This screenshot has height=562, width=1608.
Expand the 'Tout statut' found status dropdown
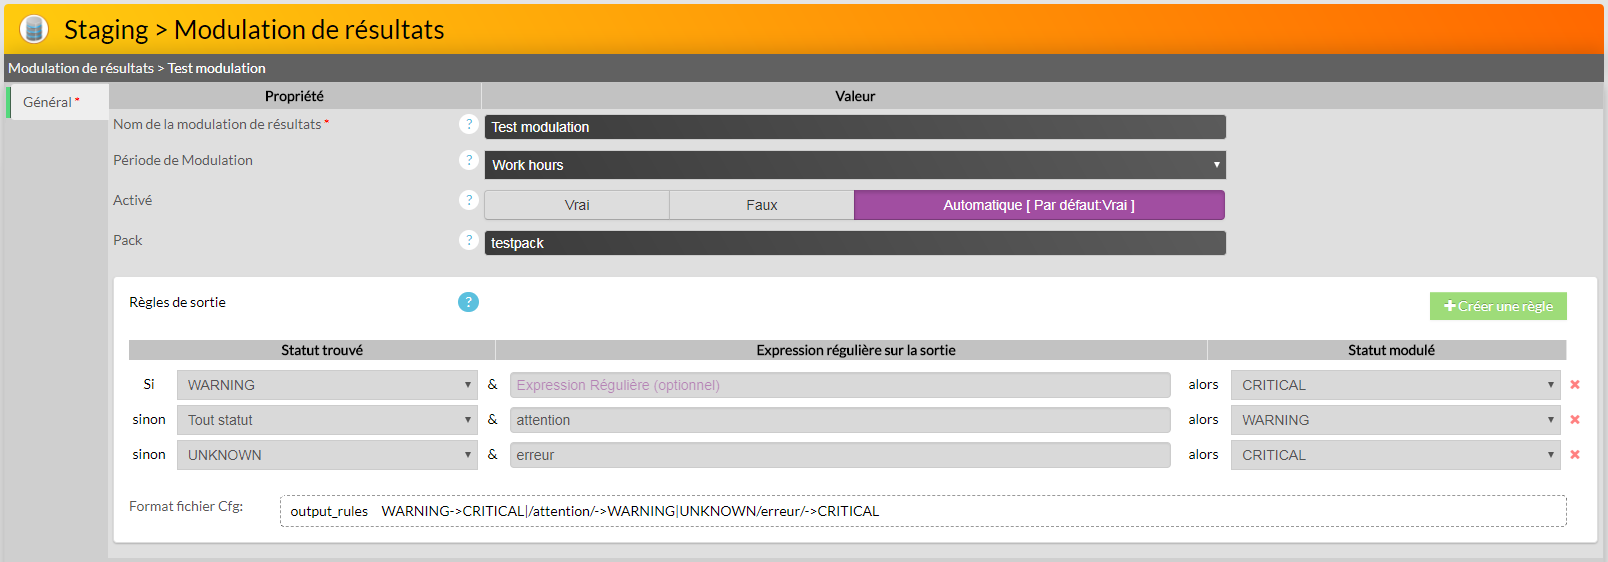(x=327, y=420)
